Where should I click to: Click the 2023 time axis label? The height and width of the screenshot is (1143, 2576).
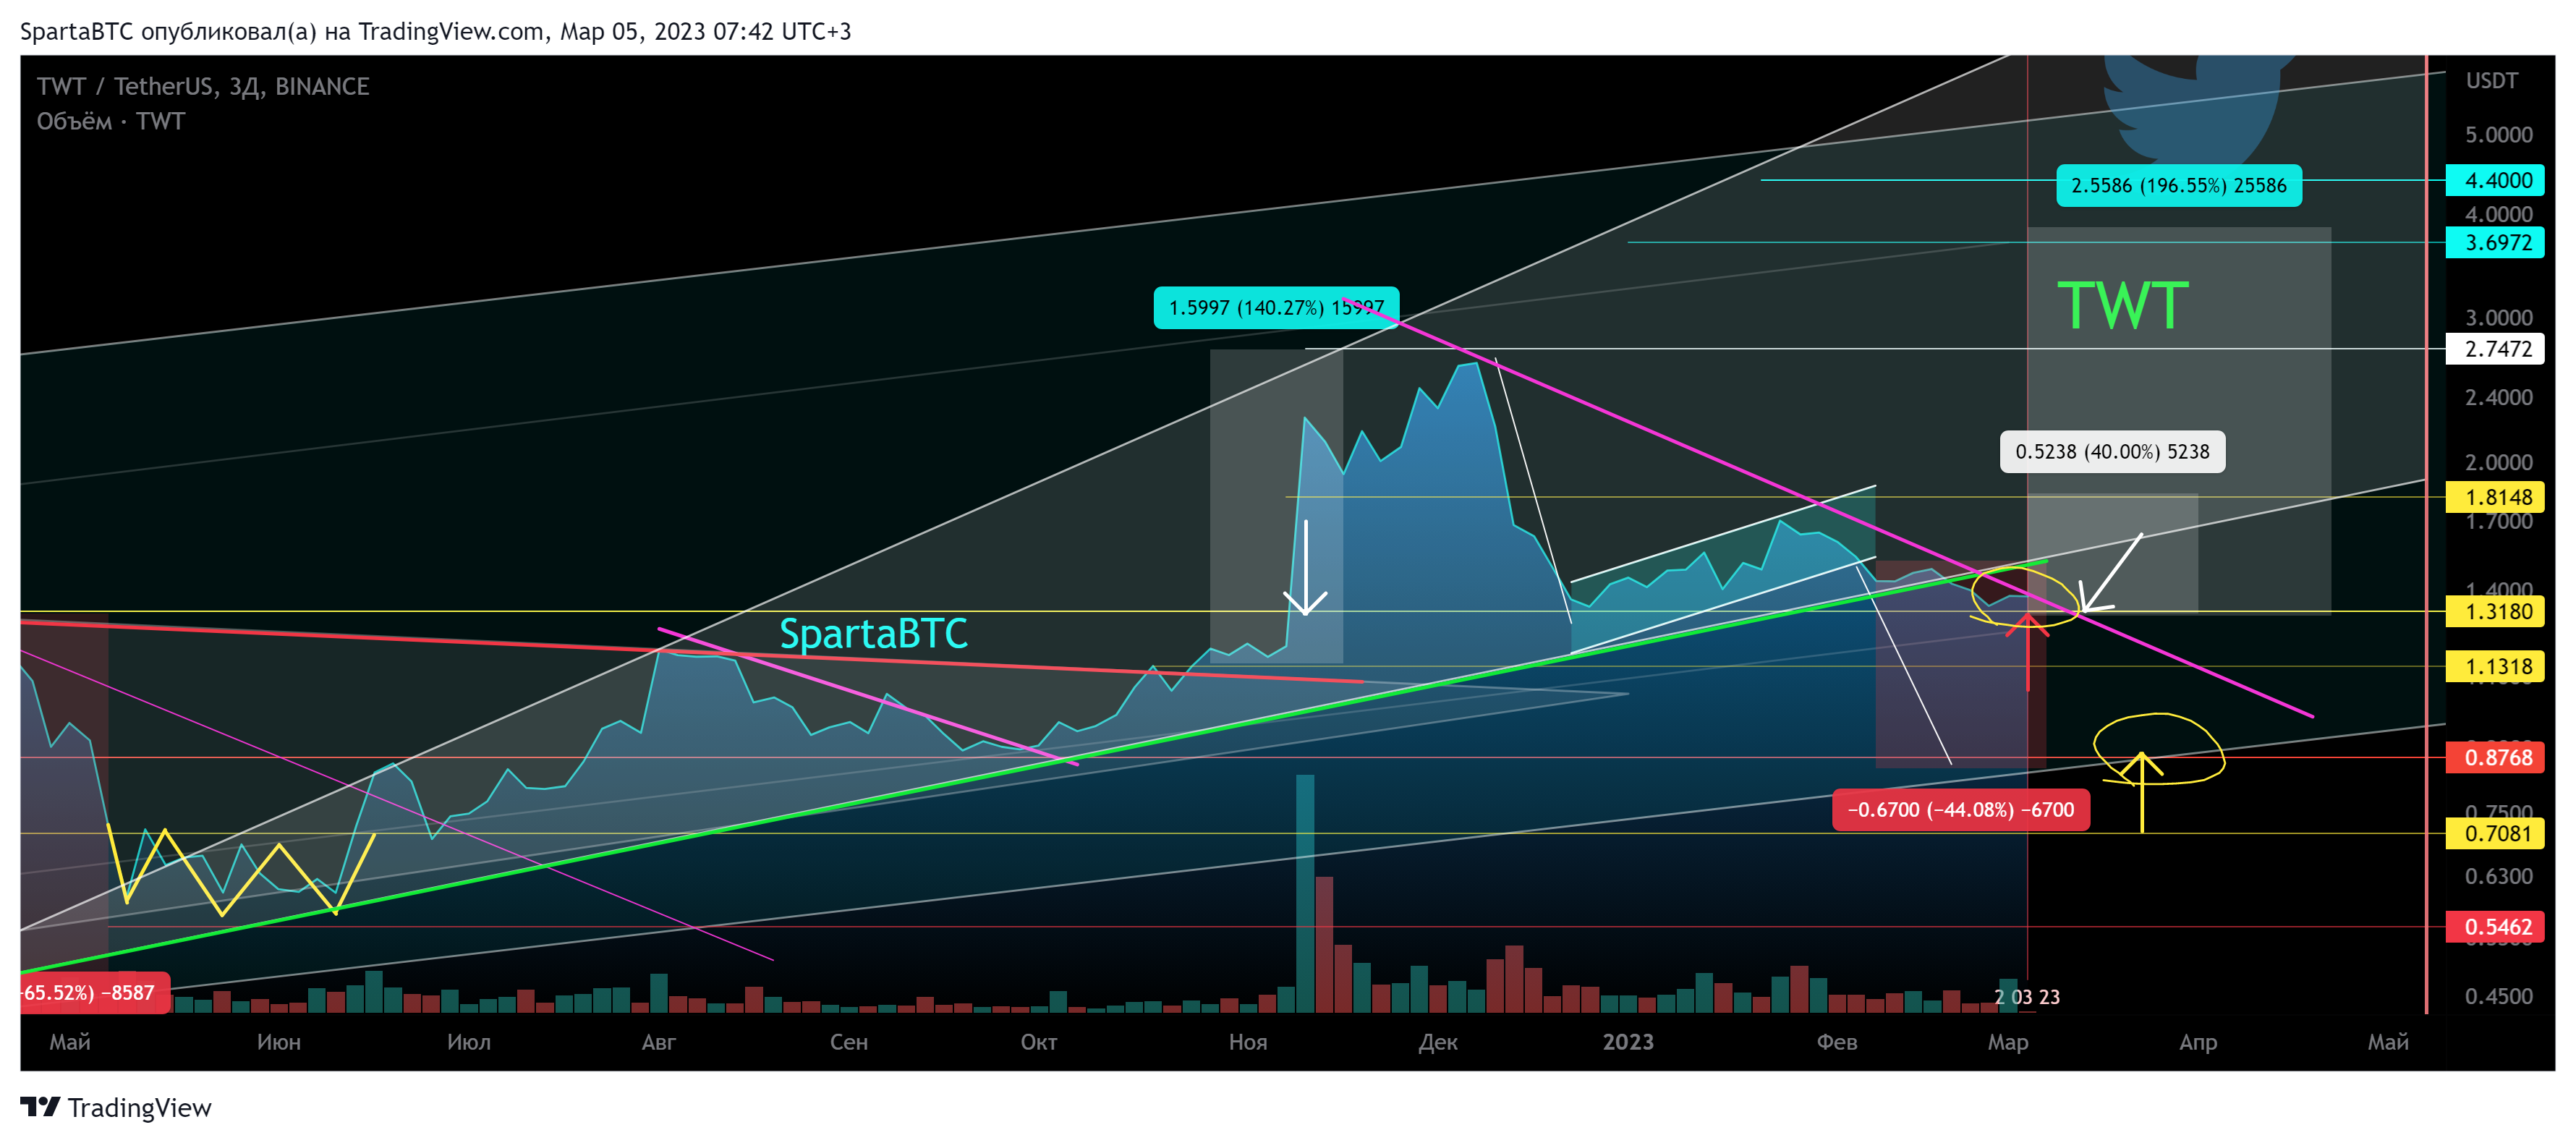click(1627, 1042)
